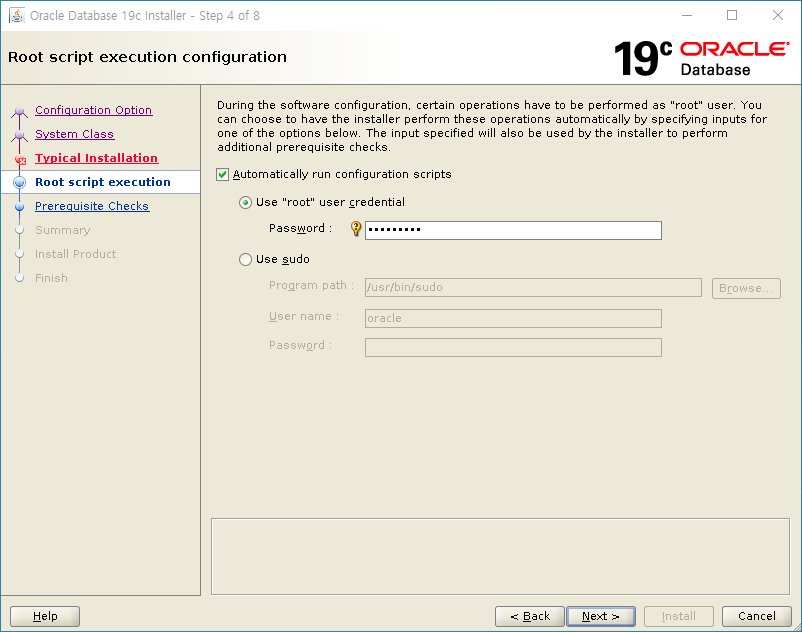This screenshot has height=632, width=802.
Task: Click the Typical Installation error step icon
Action: (20, 160)
